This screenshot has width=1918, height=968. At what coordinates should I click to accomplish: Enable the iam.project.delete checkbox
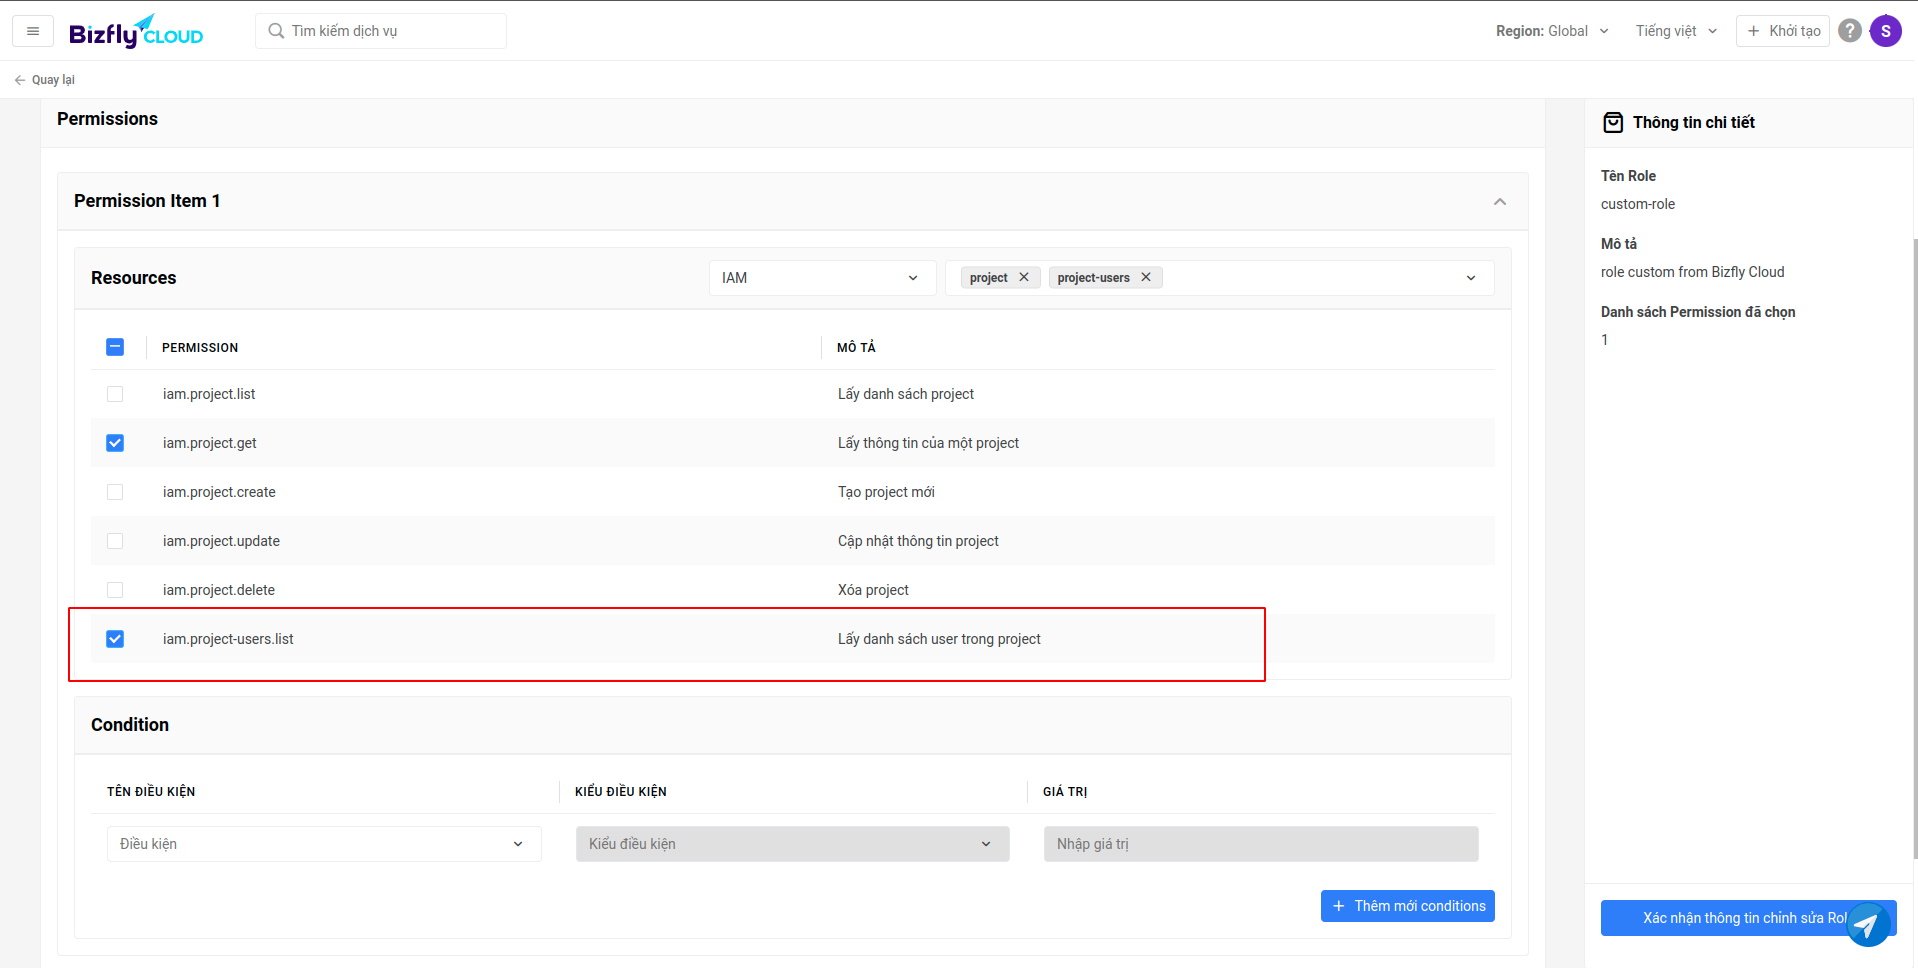click(115, 590)
